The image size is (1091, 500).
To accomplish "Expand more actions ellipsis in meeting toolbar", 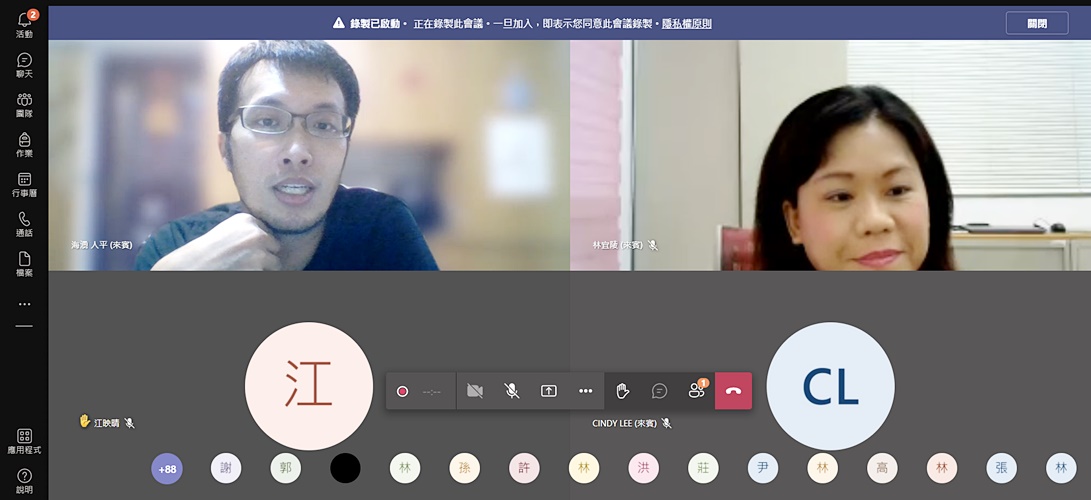I will (x=585, y=391).
